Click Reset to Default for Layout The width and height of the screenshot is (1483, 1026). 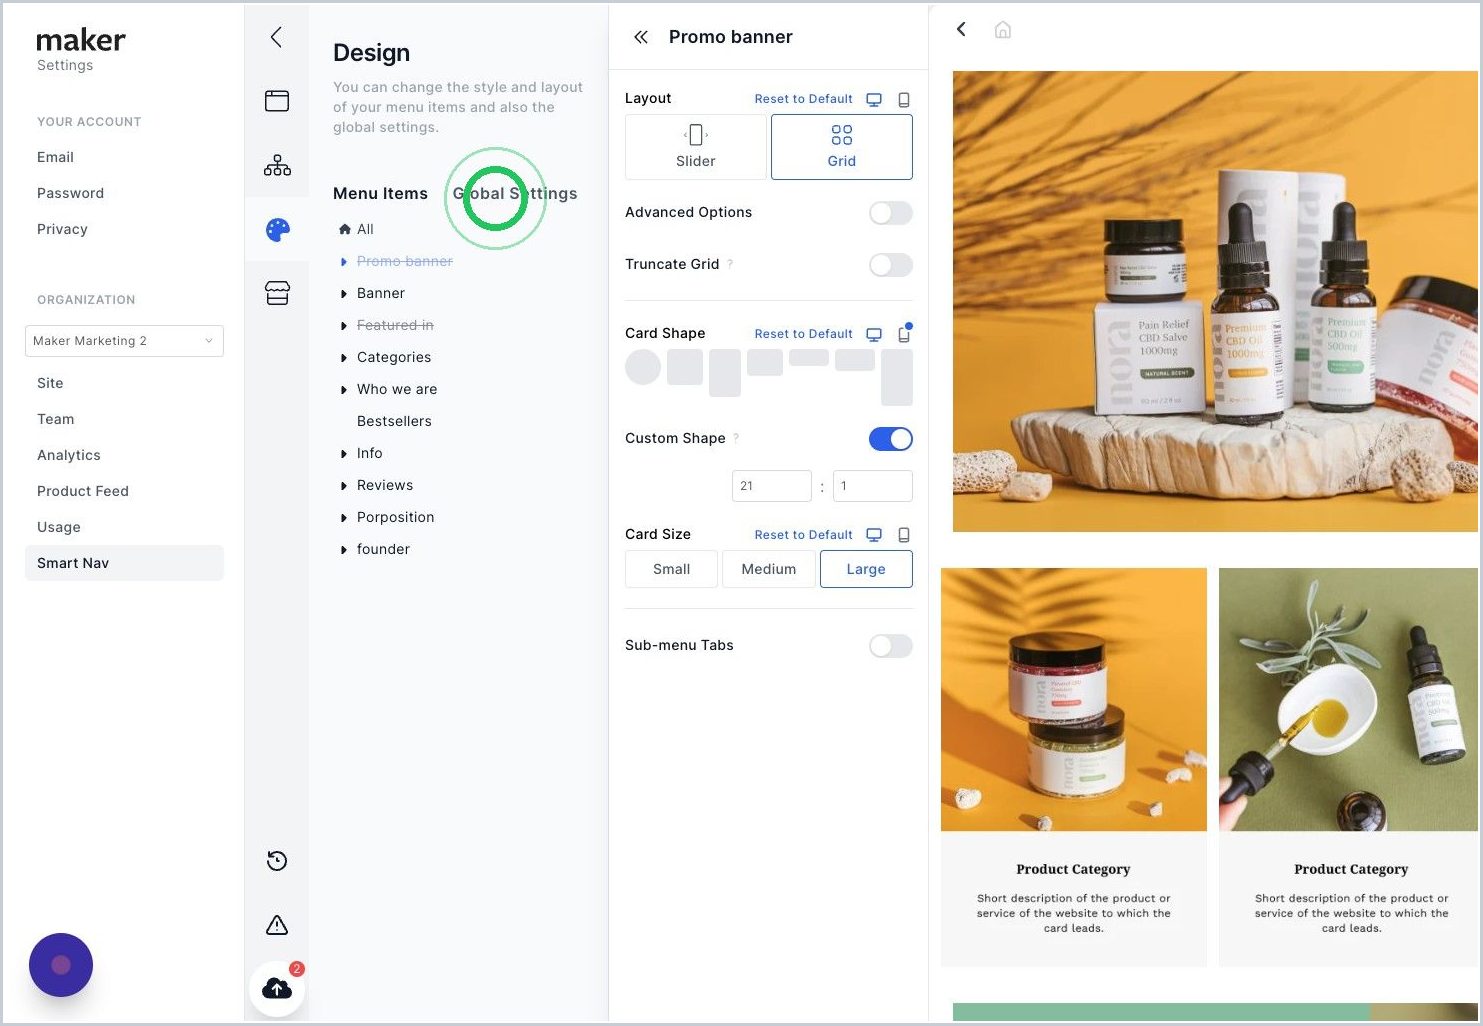tap(803, 99)
